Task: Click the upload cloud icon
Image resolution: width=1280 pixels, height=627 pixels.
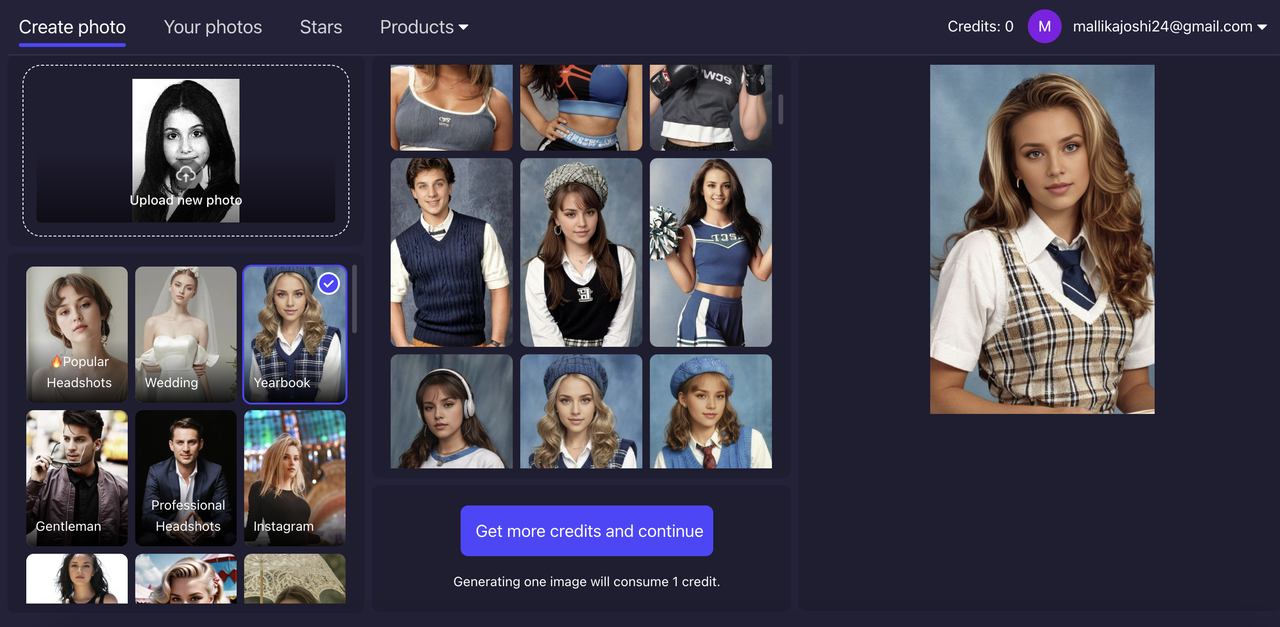Action: tap(186, 177)
